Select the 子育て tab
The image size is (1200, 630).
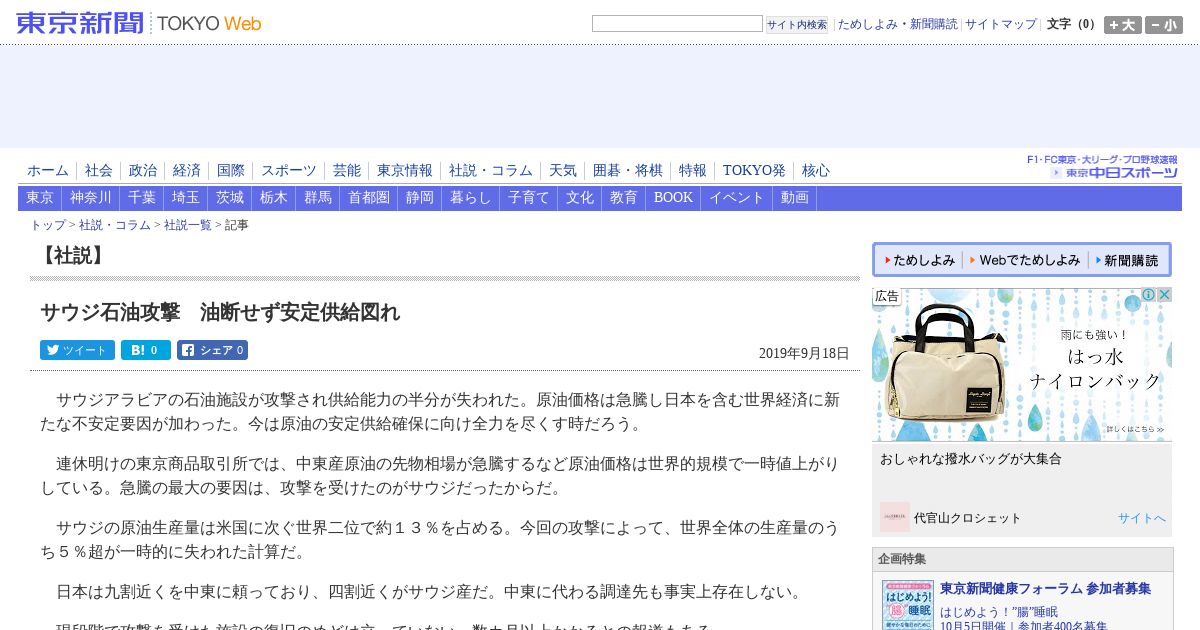(x=529, y=198)
